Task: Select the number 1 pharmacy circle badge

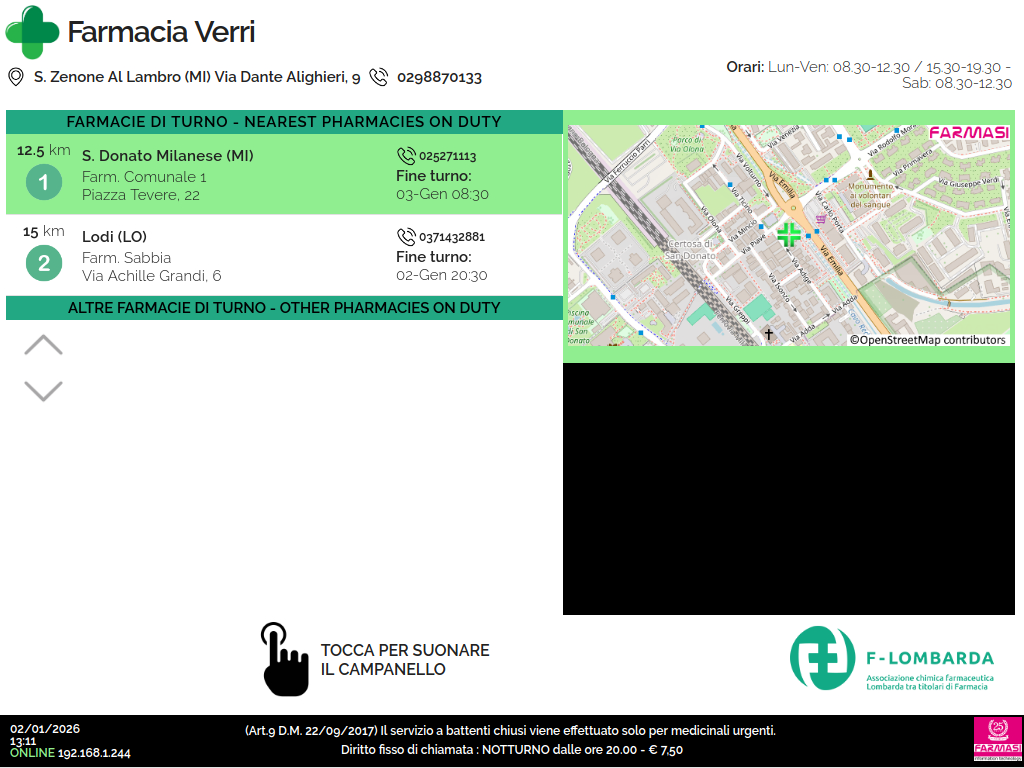Action: point(44,183)
